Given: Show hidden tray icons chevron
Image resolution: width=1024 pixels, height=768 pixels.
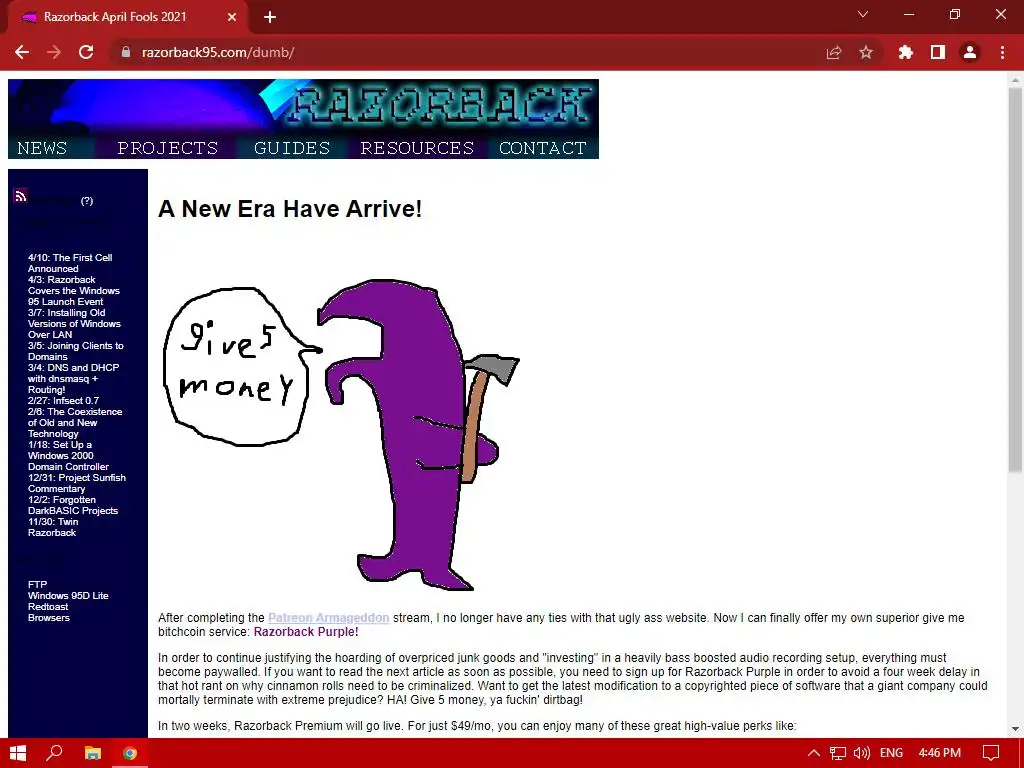Looking at the screenshot, I should pos(814,753).
